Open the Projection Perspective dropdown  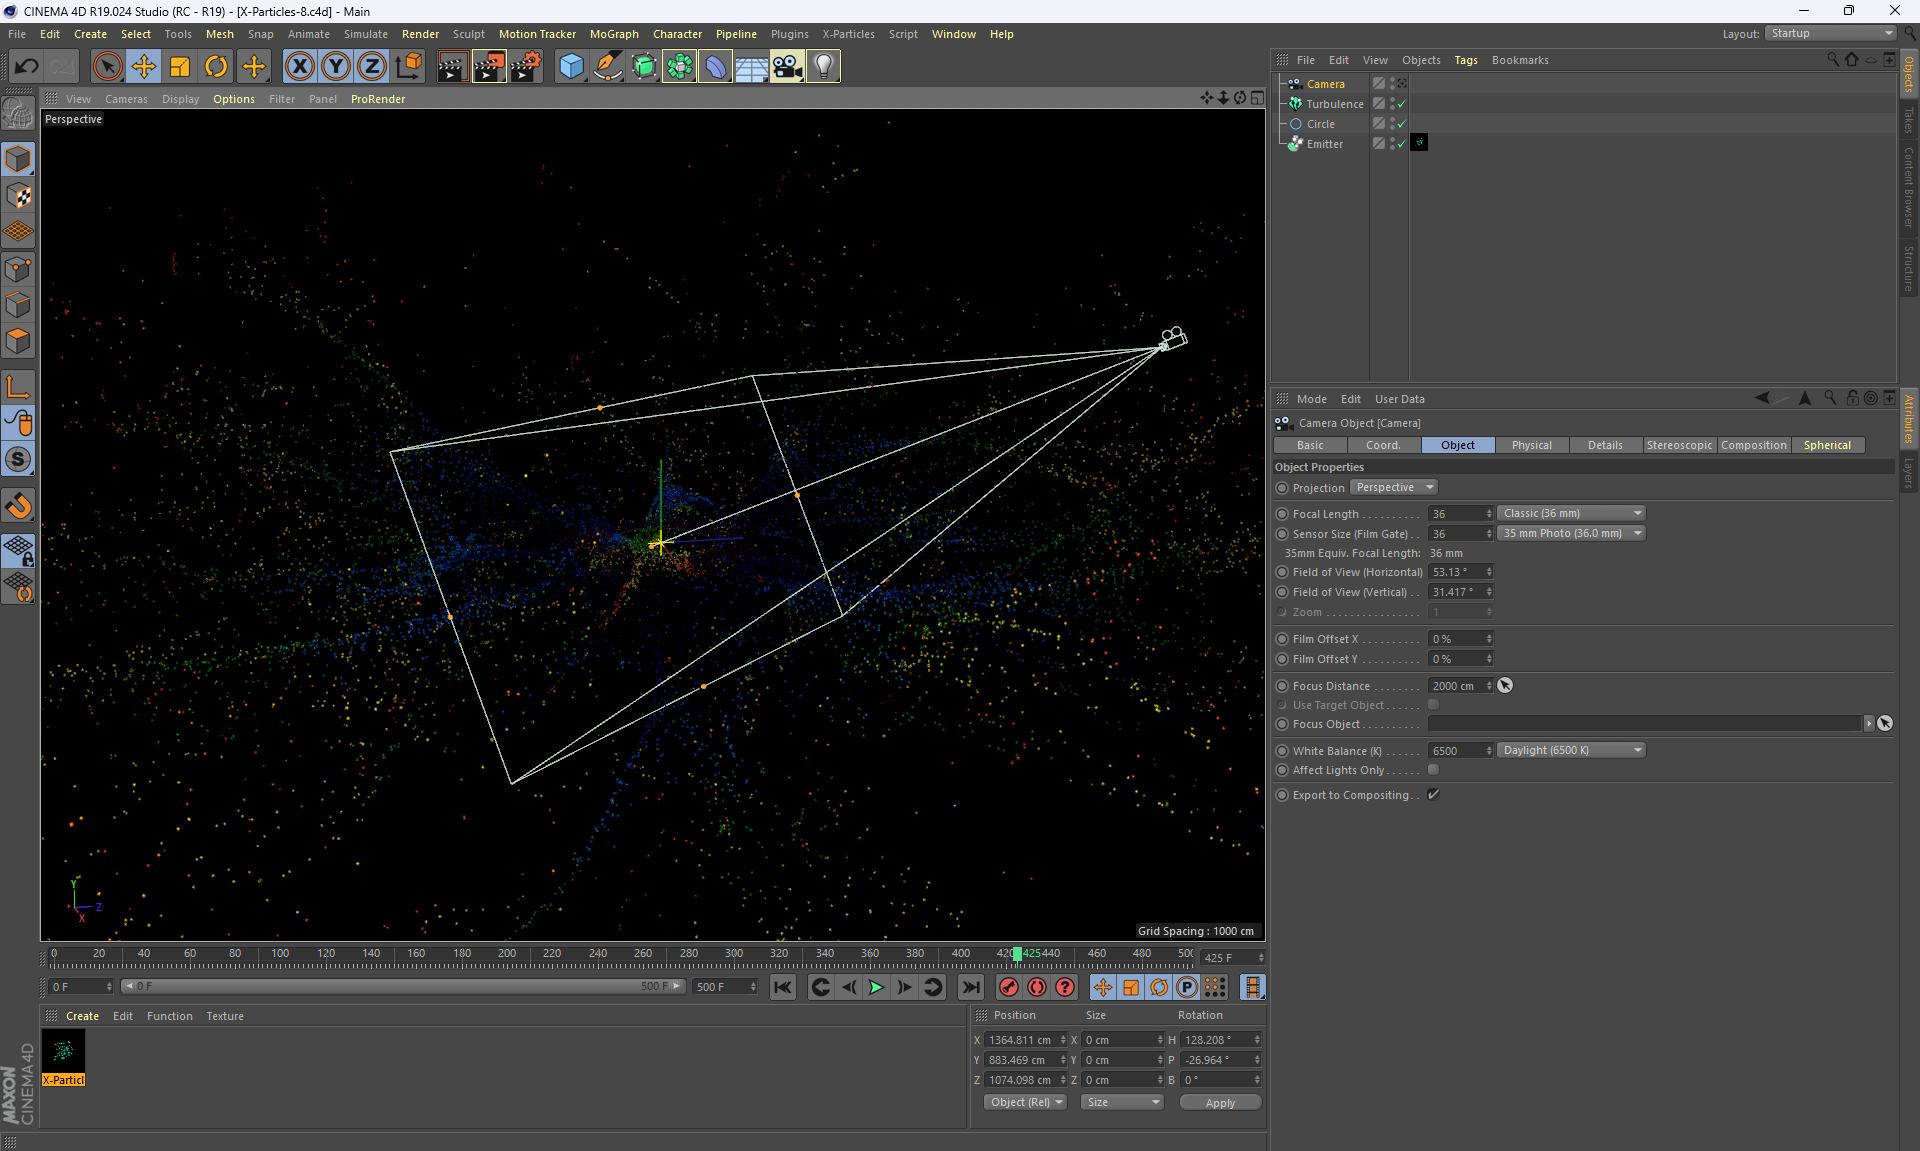click(x=1394, y=488)
